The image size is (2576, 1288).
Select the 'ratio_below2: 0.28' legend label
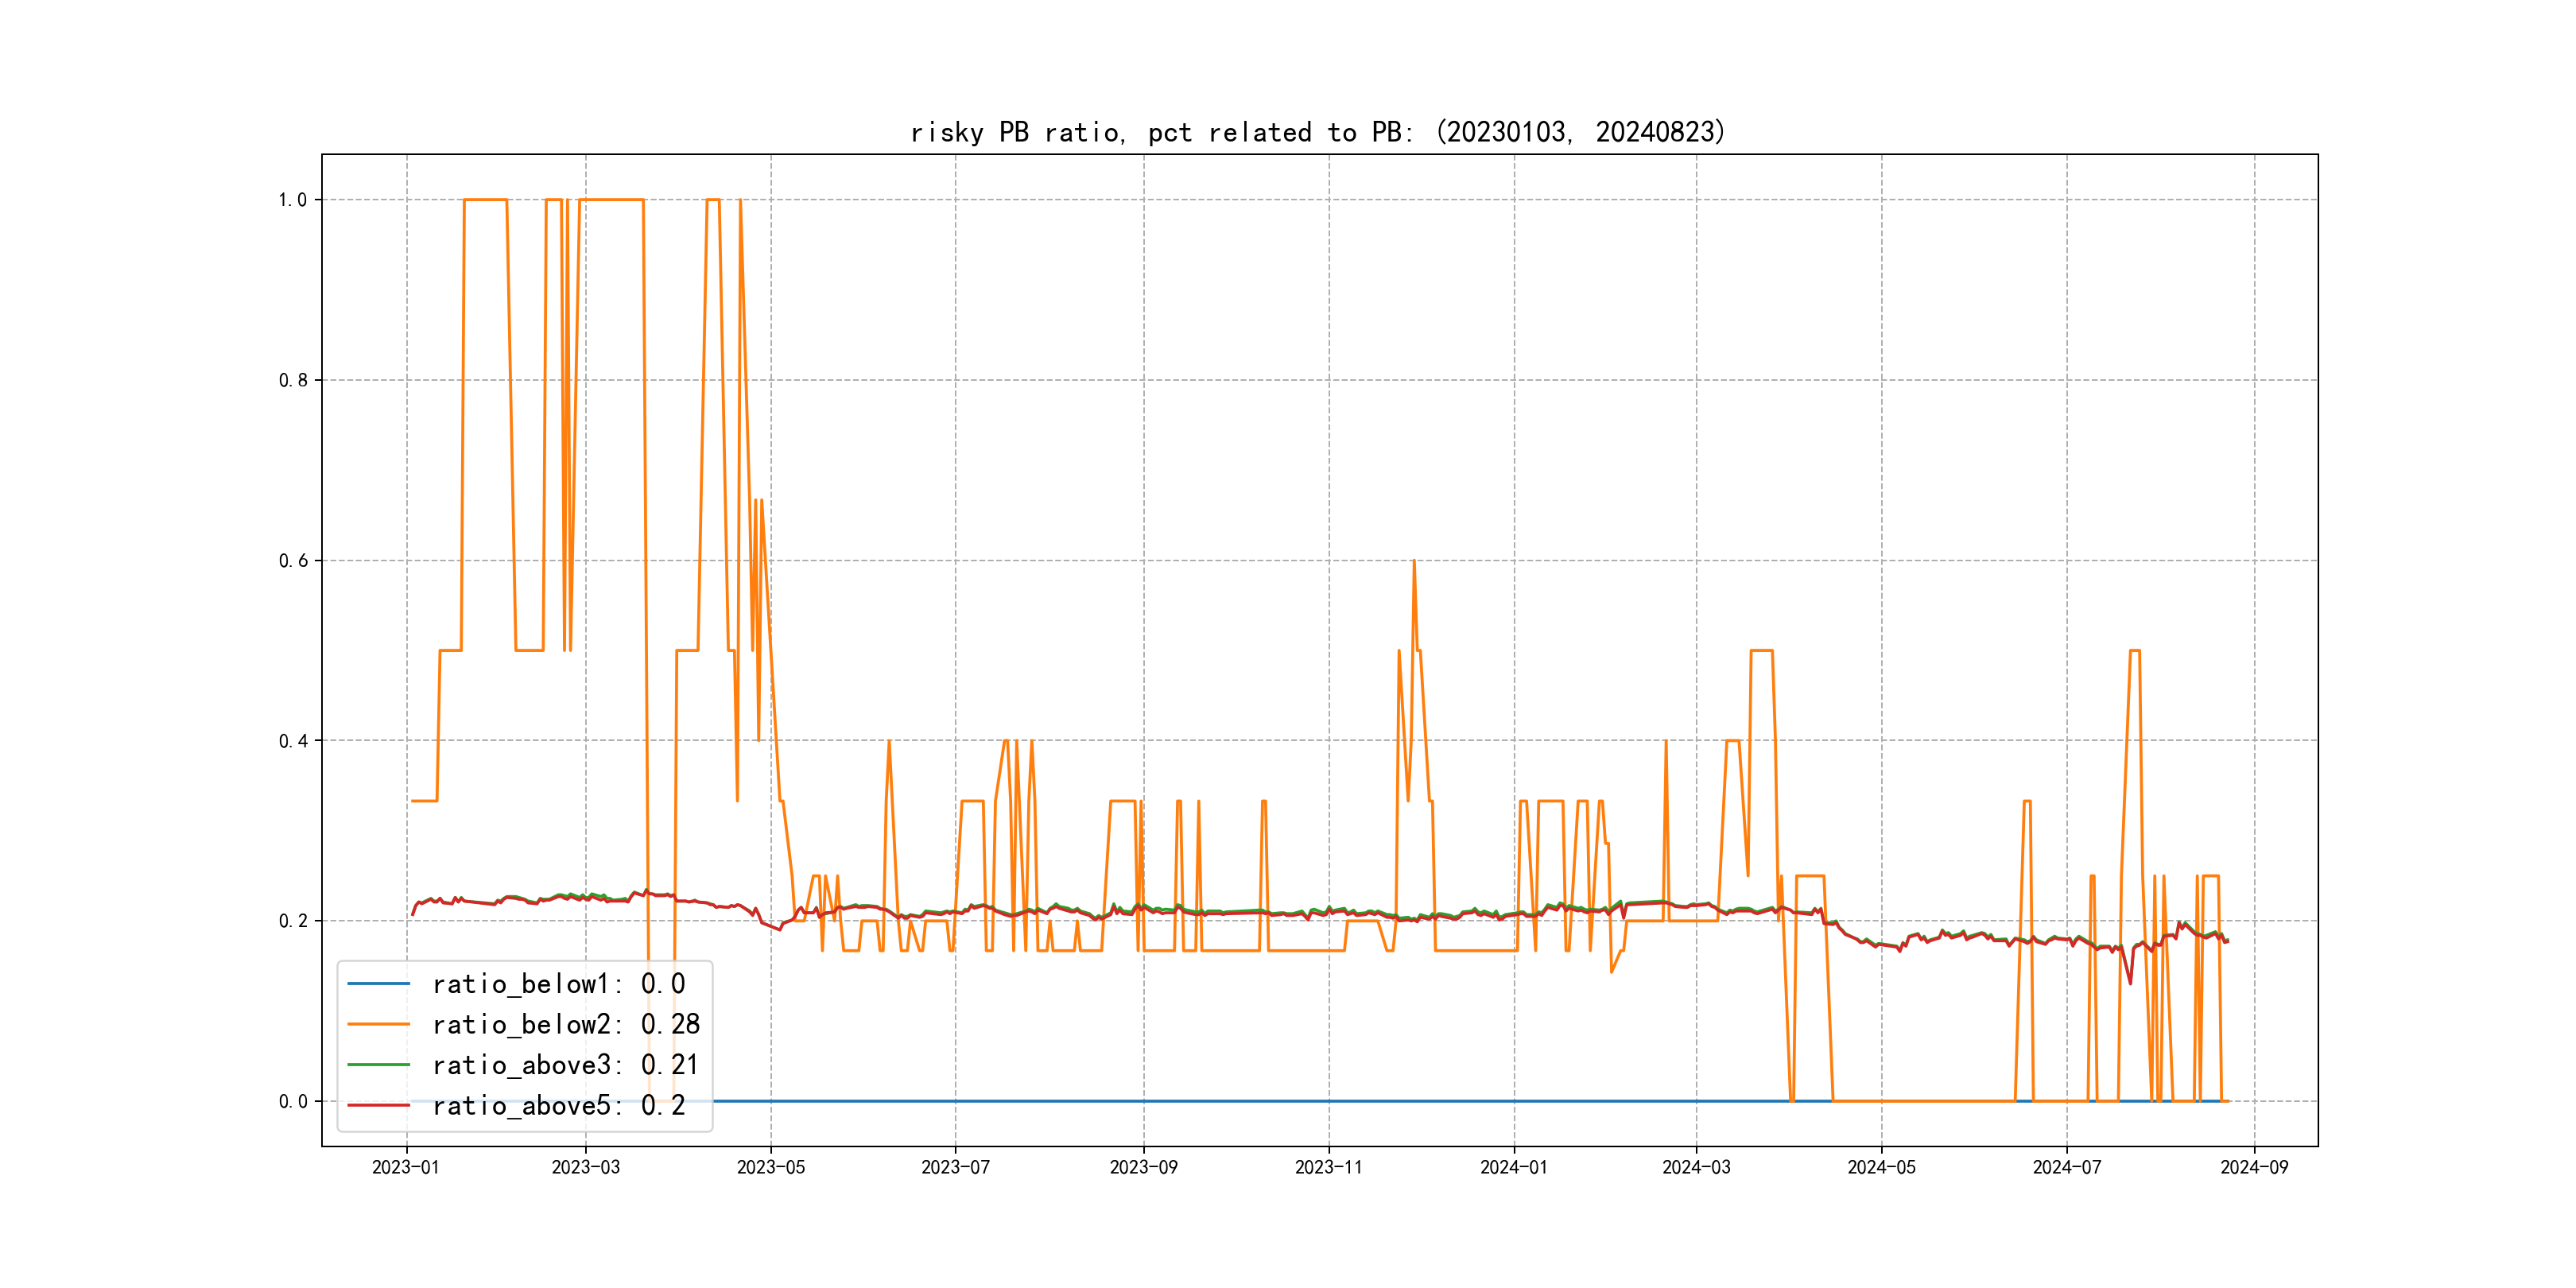point(565,1024)
